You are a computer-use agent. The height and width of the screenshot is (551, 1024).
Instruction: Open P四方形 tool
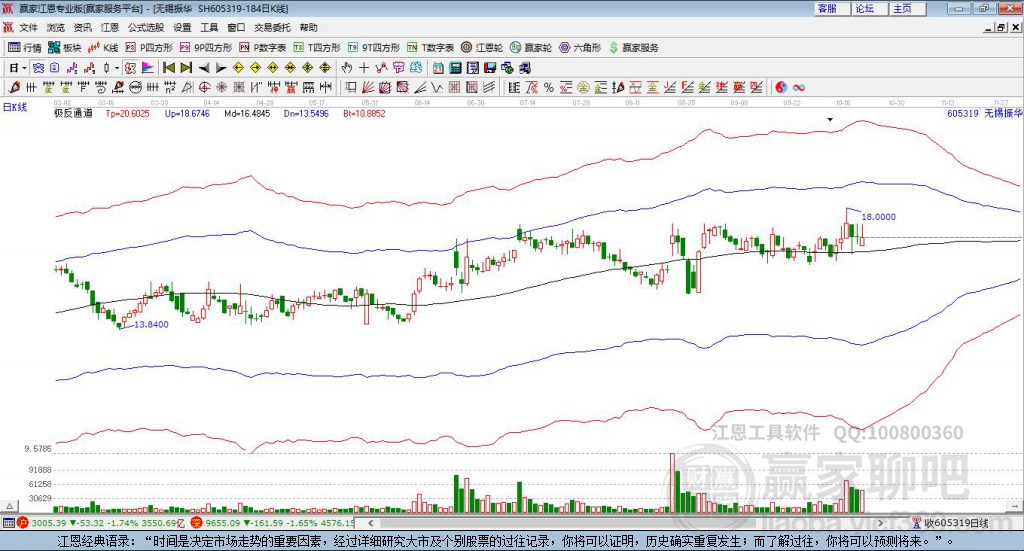tap(149, 48)
